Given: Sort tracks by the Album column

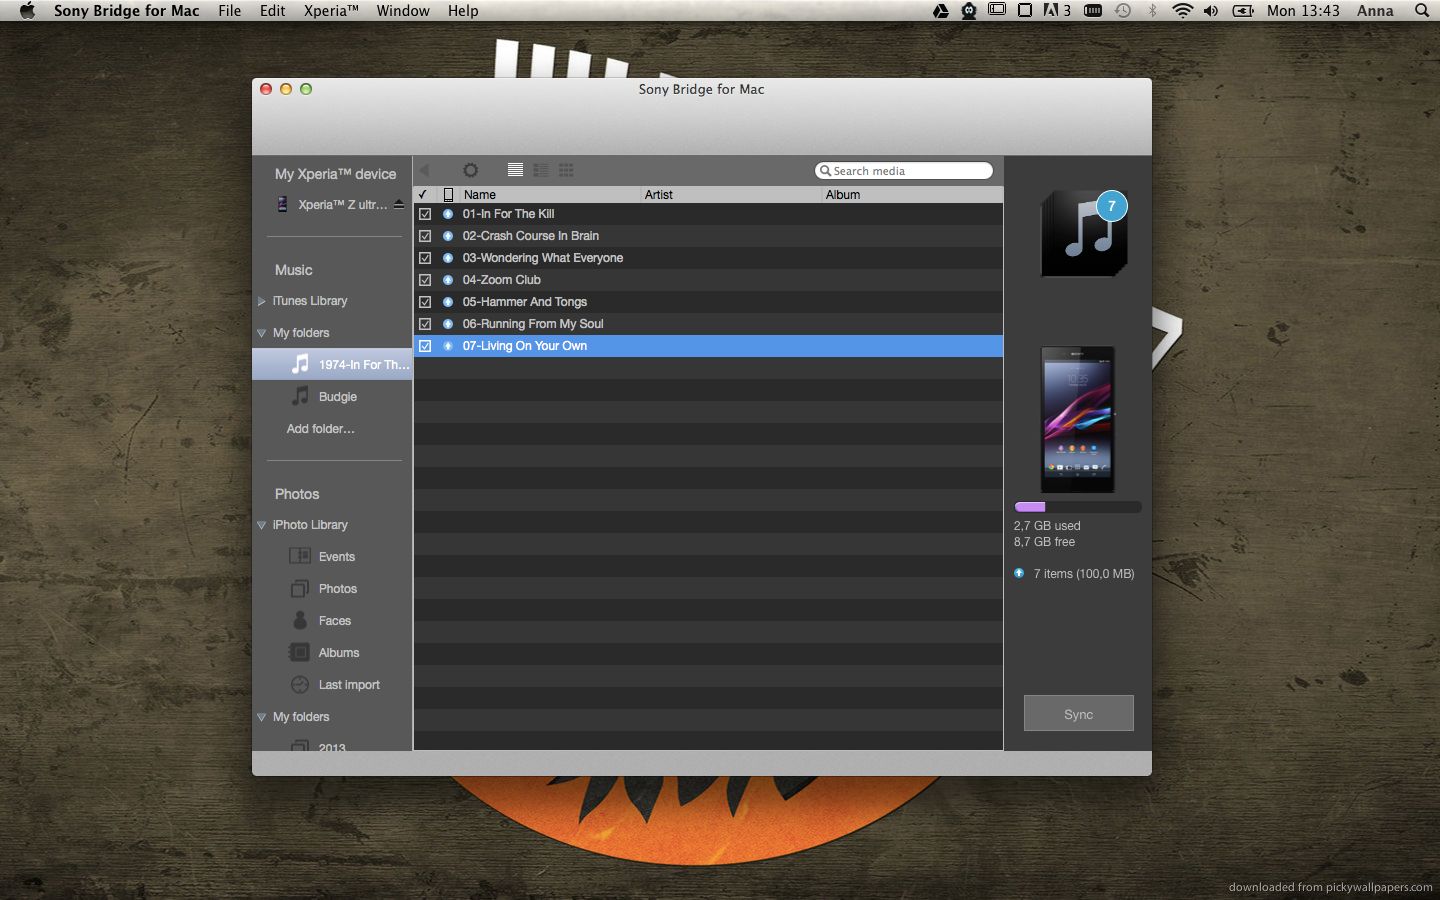Looking at the screenshot, I should [x=912, y=195].
